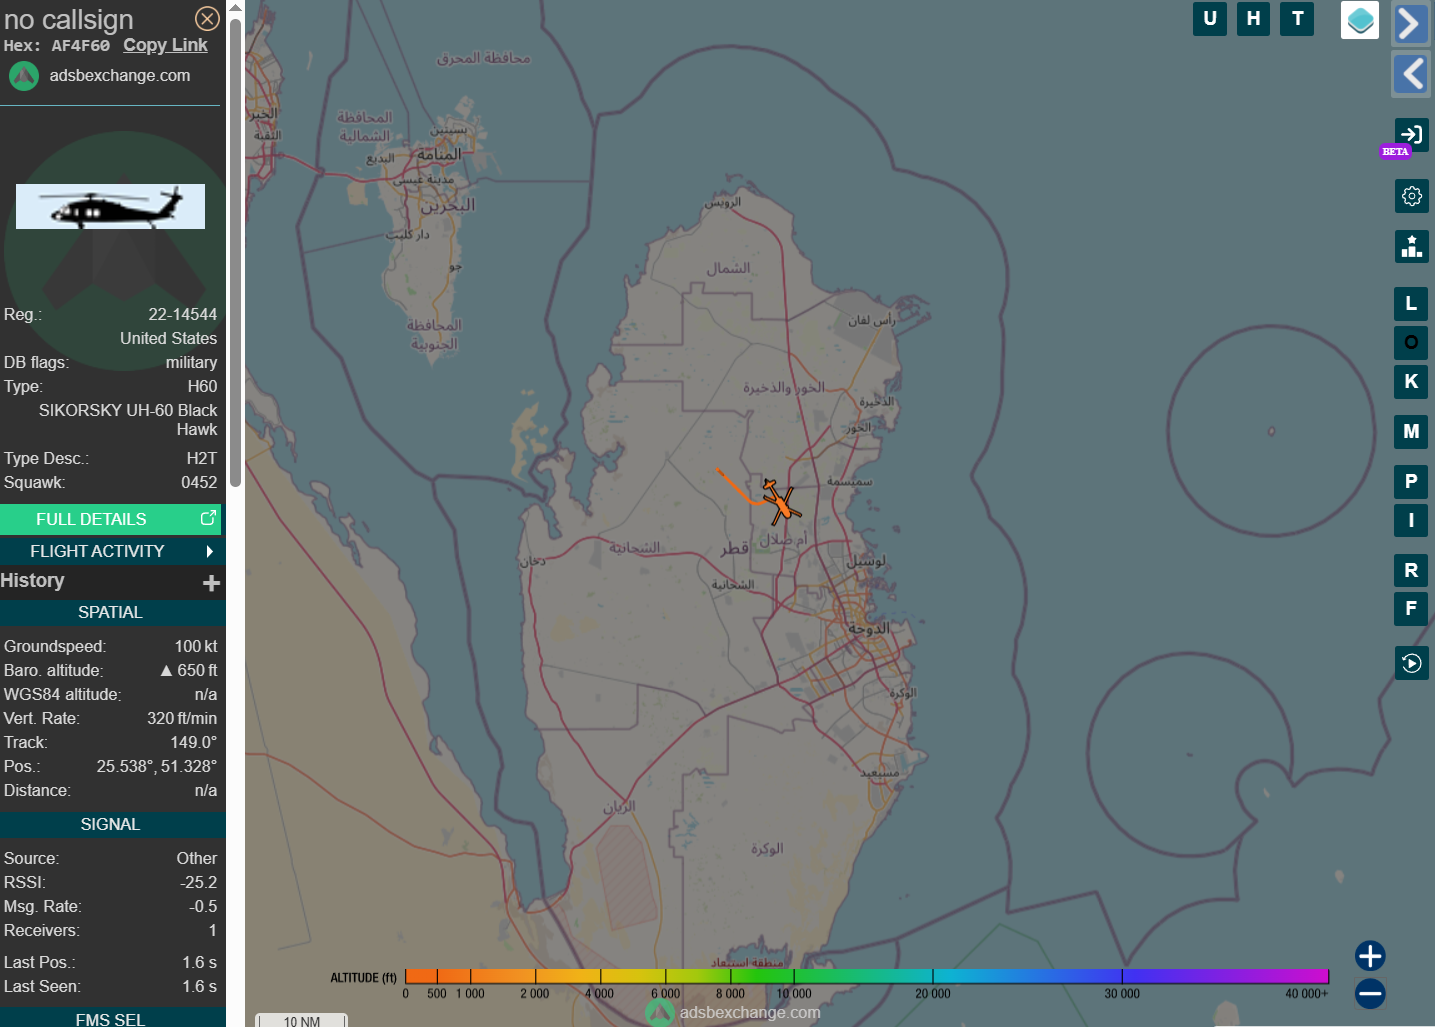Click the 10 NM map scale bar

coord(302,1020)
